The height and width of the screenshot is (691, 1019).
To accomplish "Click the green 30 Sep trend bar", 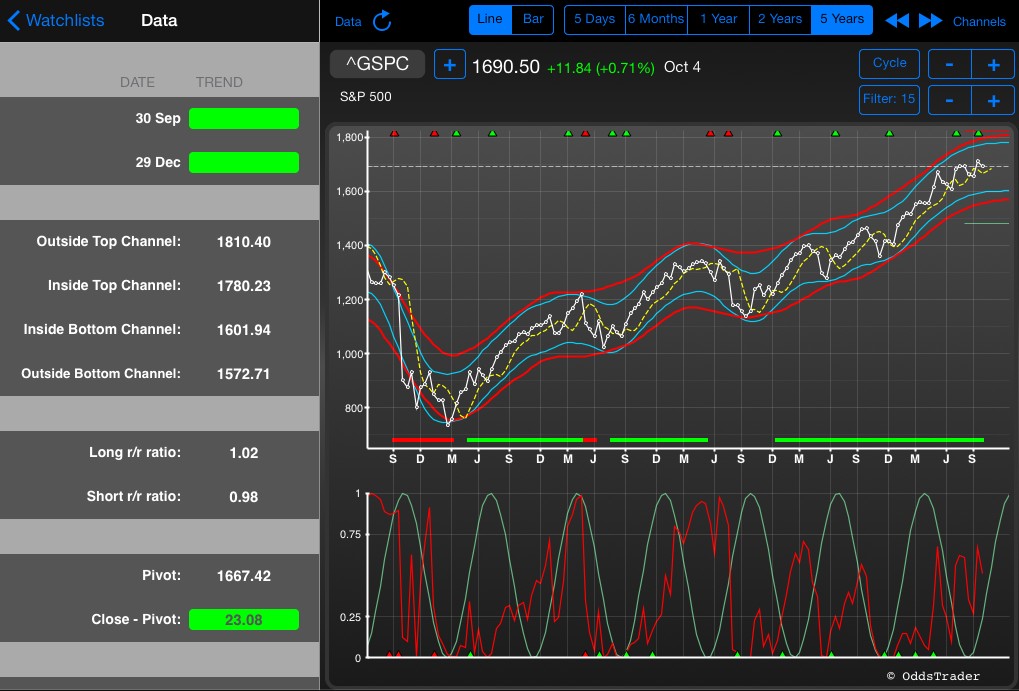I will click(x=243, y=119).
